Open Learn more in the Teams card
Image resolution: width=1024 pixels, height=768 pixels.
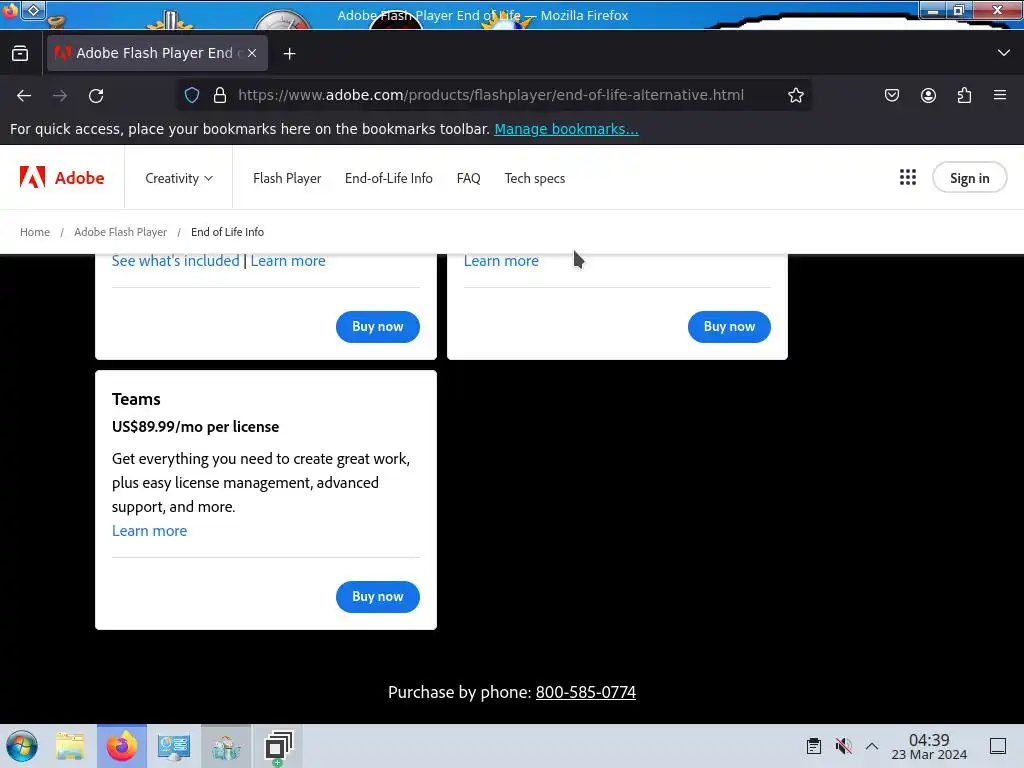pos(150,531)
